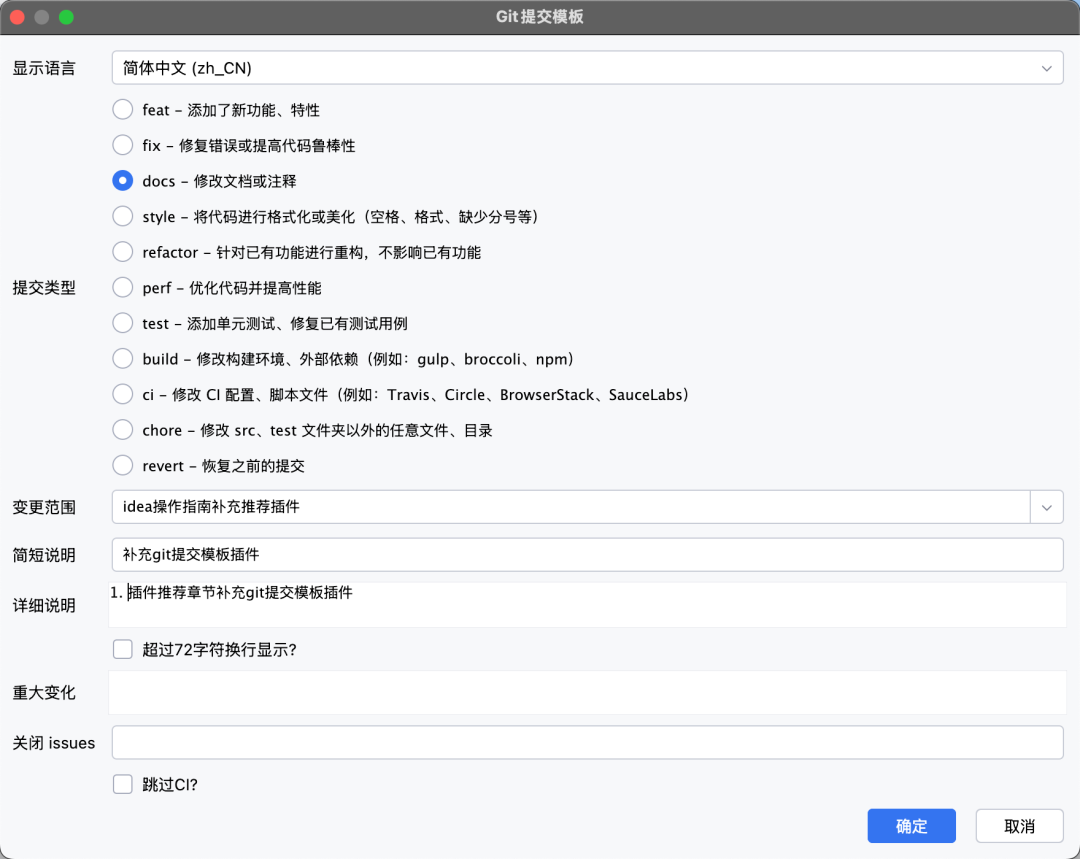Expand the 变更范围 dropdown arrow
The height and width of the screenshot is (859, 1080).
(x=1046, y=507)
